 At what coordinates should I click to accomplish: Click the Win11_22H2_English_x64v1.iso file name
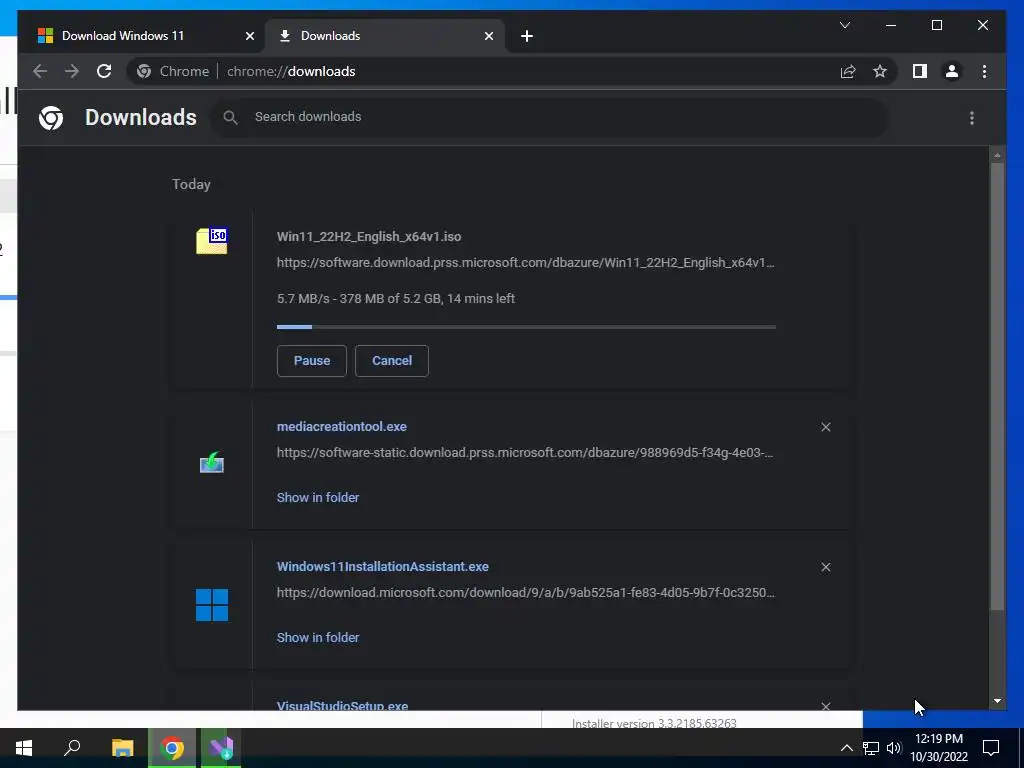pyautogui.click(x=369, y=236)
